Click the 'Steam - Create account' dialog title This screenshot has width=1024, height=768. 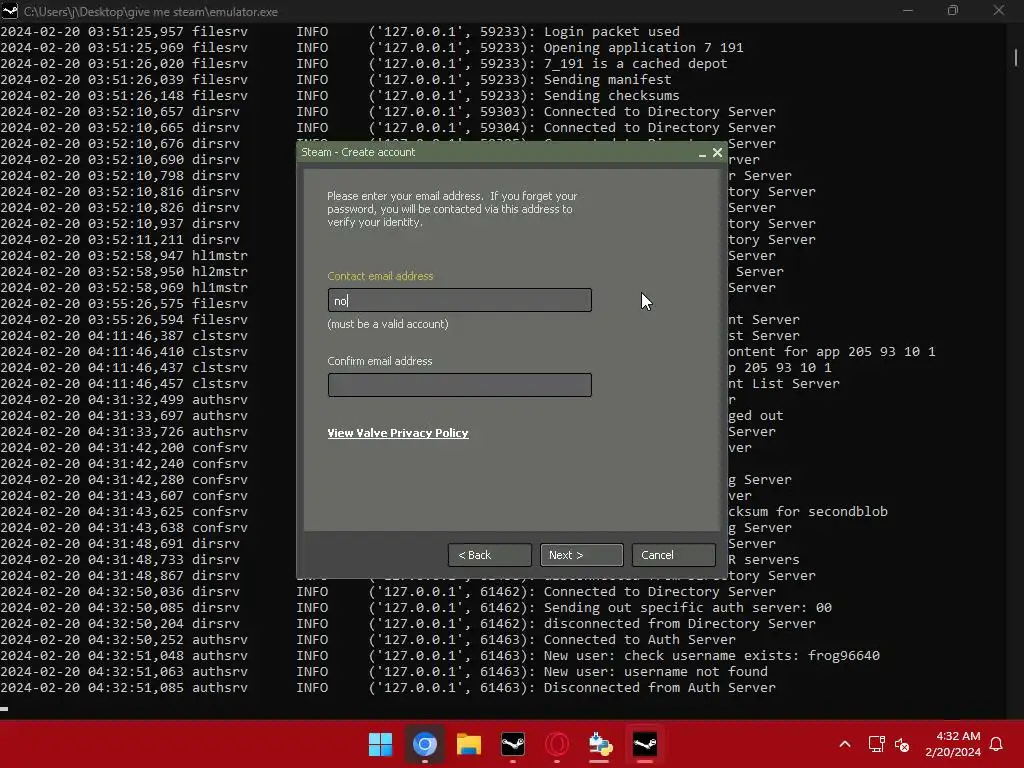[x=358, y=152]
